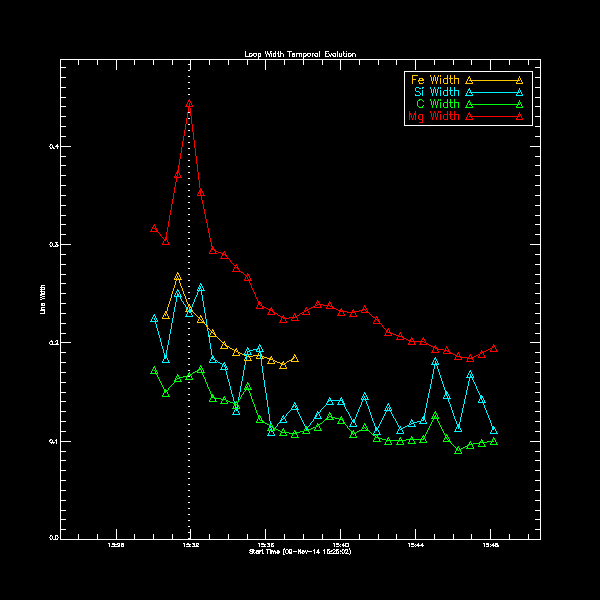The height and width of the screenshot is (600, 600).
Task: Select the Mg Width legend label
Action: point(434,116)
